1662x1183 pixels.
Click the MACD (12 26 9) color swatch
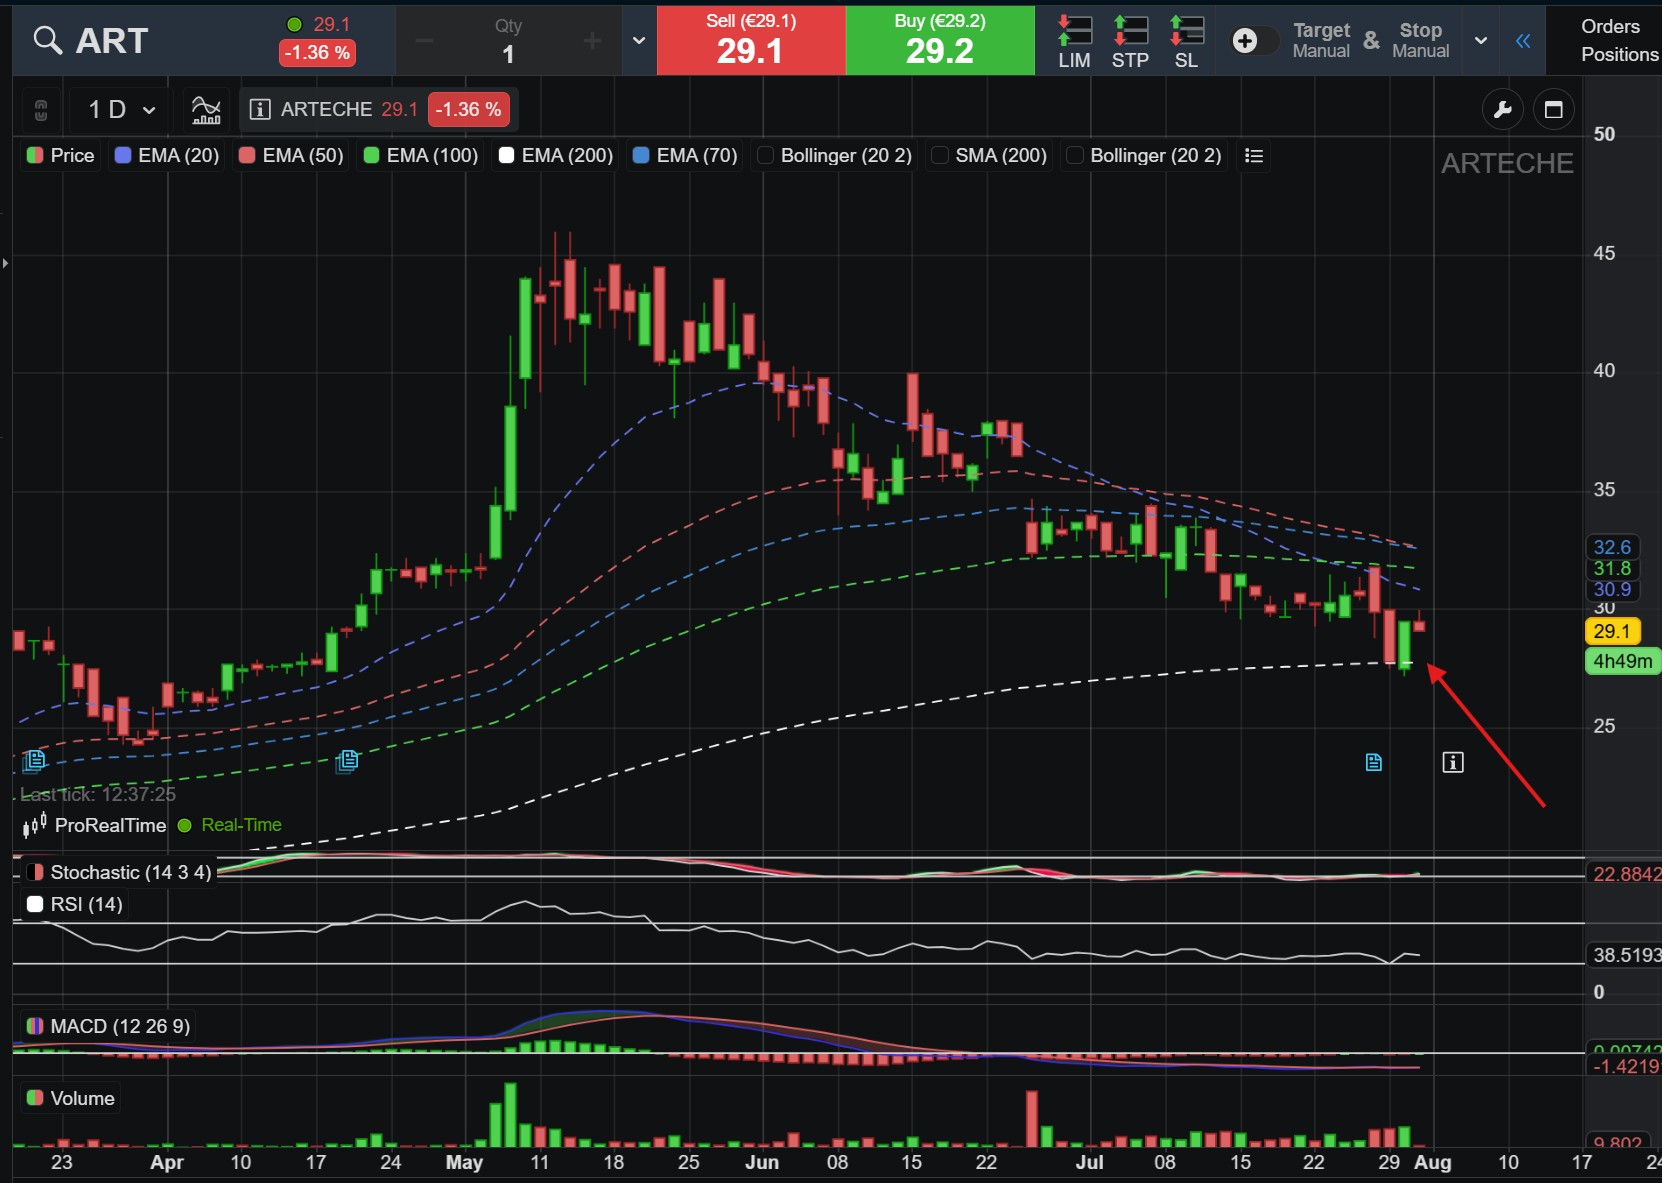[35, 1026]
